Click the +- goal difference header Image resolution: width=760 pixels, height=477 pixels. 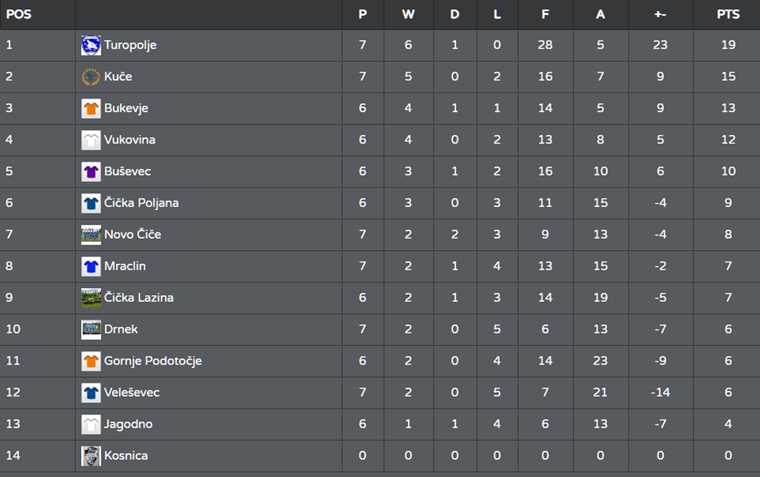[660, 15]
